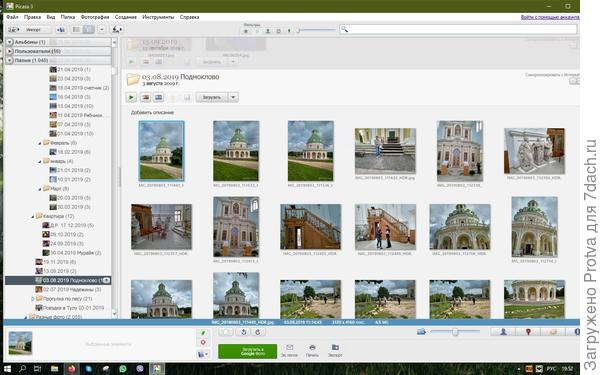Image resolution: width=600 pixels, height=375 pixels.
Task: Open the Правка menu
Action: coord(33,17)
